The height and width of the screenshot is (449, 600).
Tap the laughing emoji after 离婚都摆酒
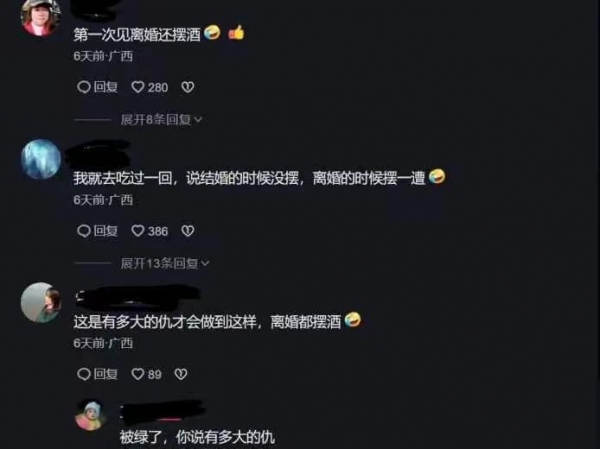pyautogui.click(x=352, y=320)
